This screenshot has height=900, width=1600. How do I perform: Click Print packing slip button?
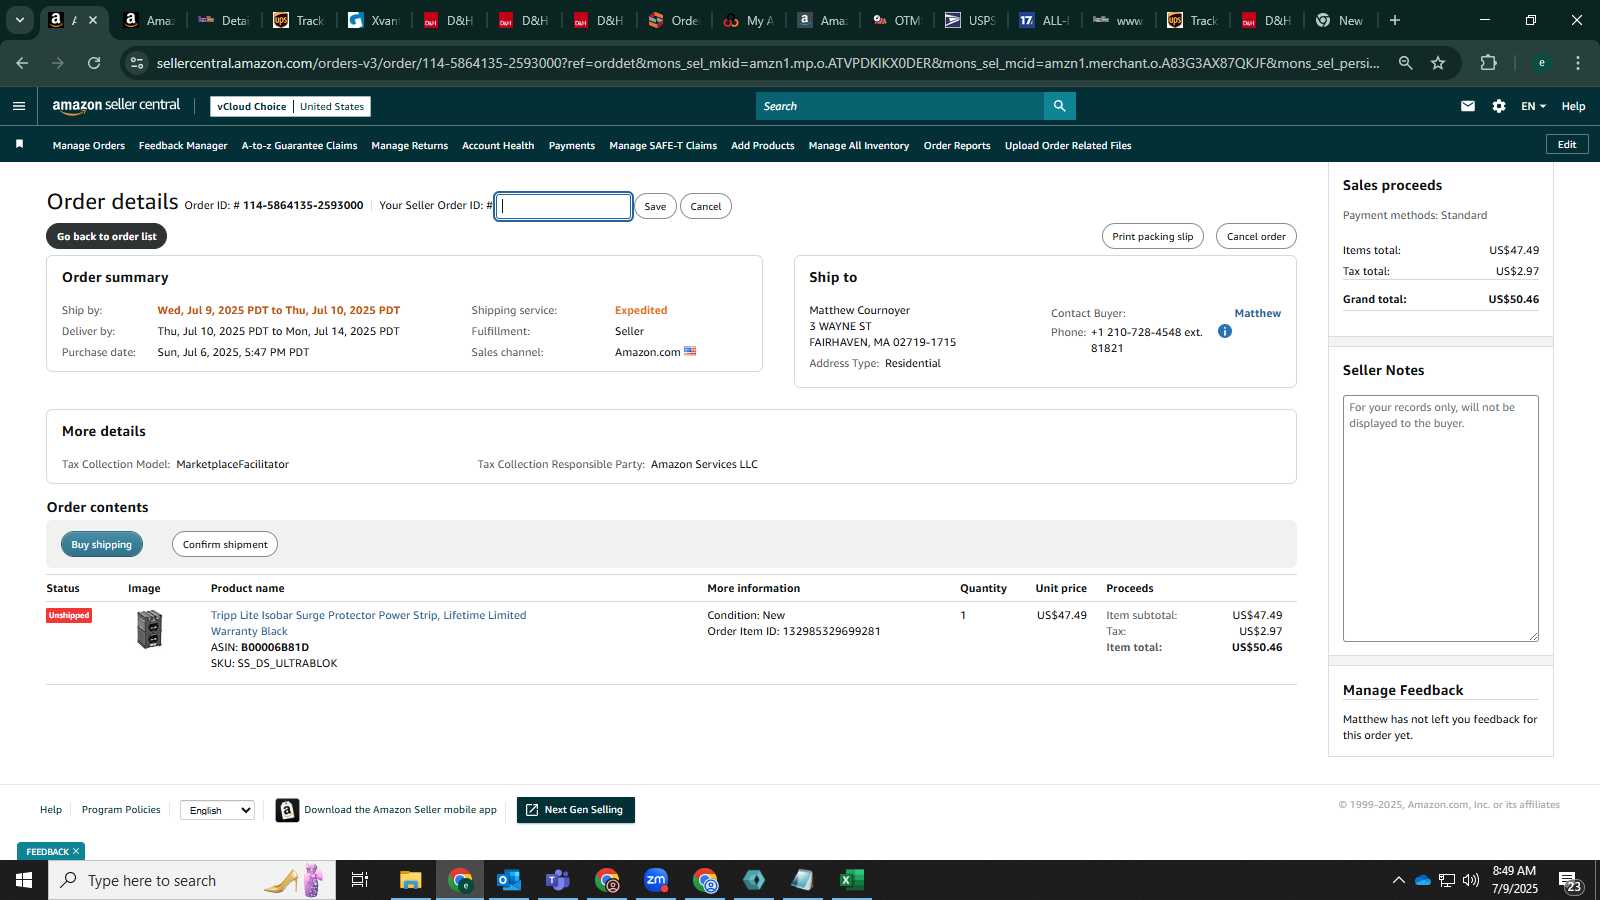pyautogui.click(x=1152, y=236)
